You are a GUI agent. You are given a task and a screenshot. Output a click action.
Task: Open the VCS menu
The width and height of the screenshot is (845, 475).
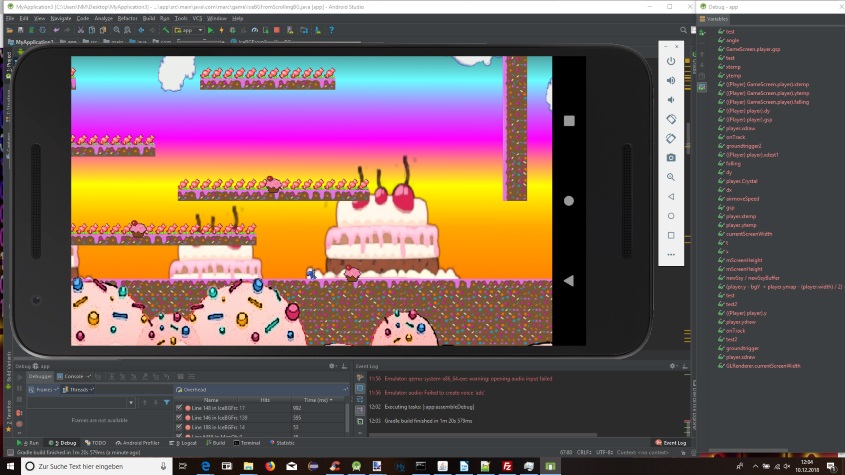pyautogui.click(x=197, y=18)
